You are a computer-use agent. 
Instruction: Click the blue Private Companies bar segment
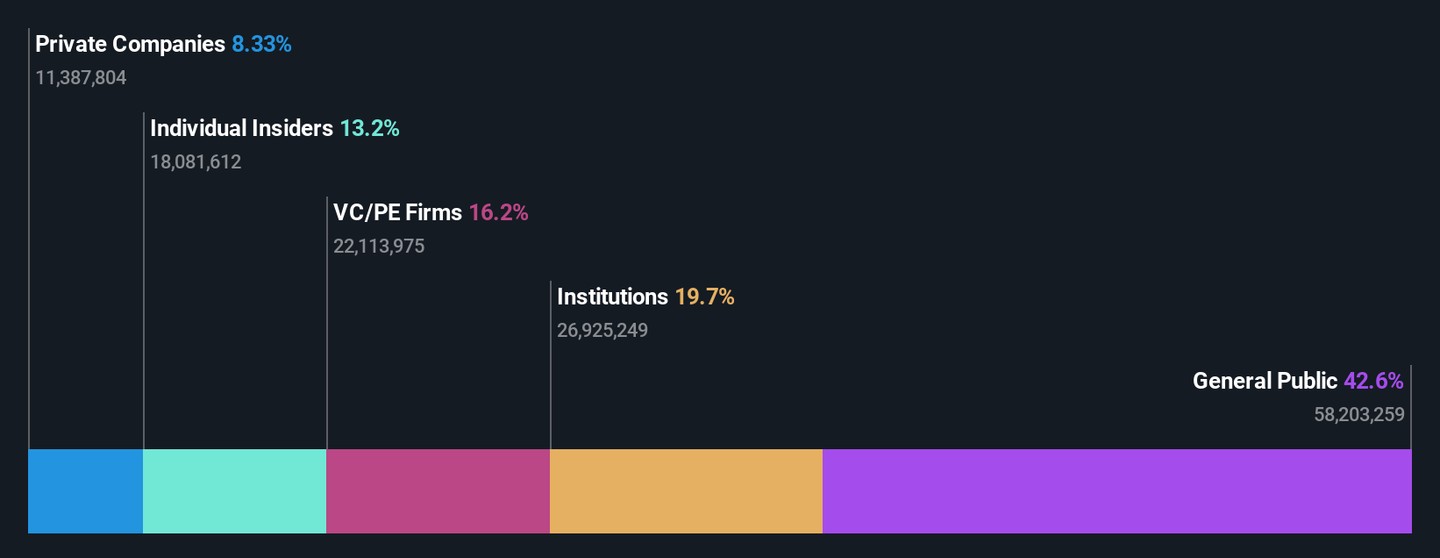coord(86,491)
